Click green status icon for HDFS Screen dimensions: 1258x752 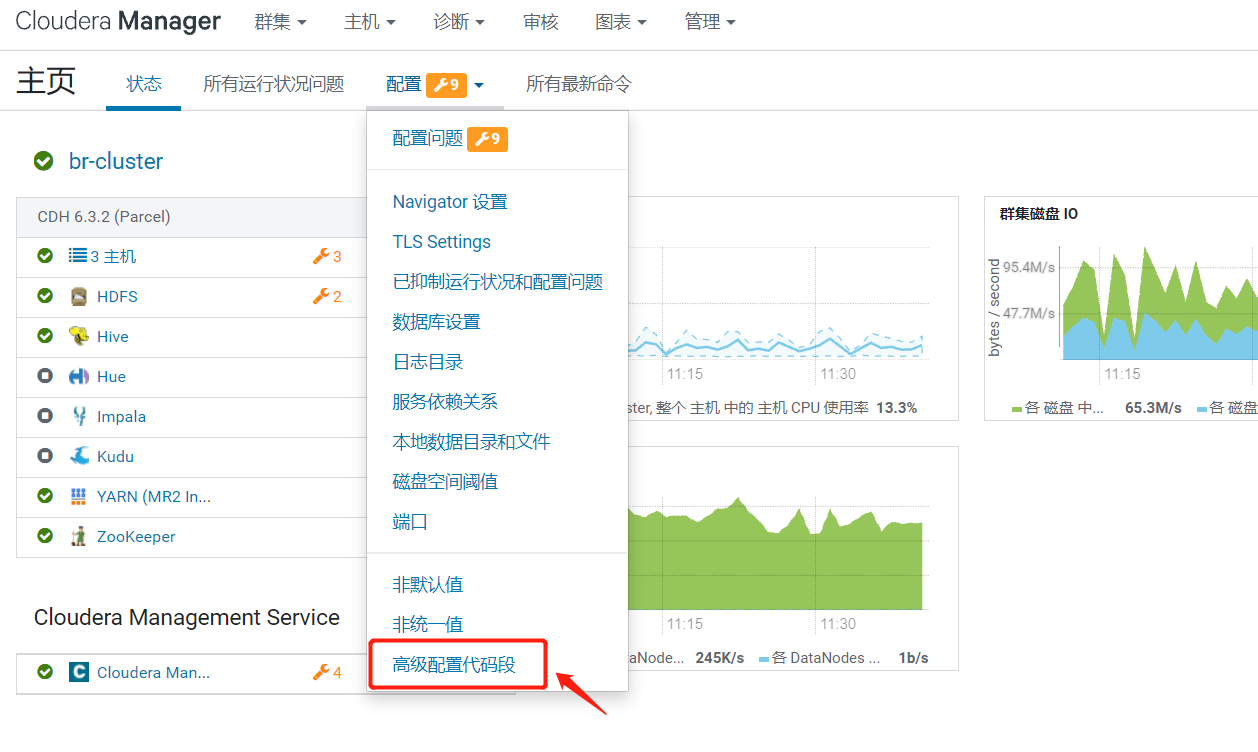click(x=45, y=296)
